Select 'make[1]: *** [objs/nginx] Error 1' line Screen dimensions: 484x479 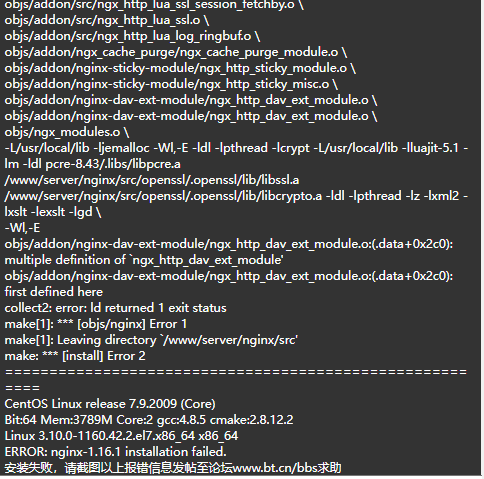(x=96, y=324)
